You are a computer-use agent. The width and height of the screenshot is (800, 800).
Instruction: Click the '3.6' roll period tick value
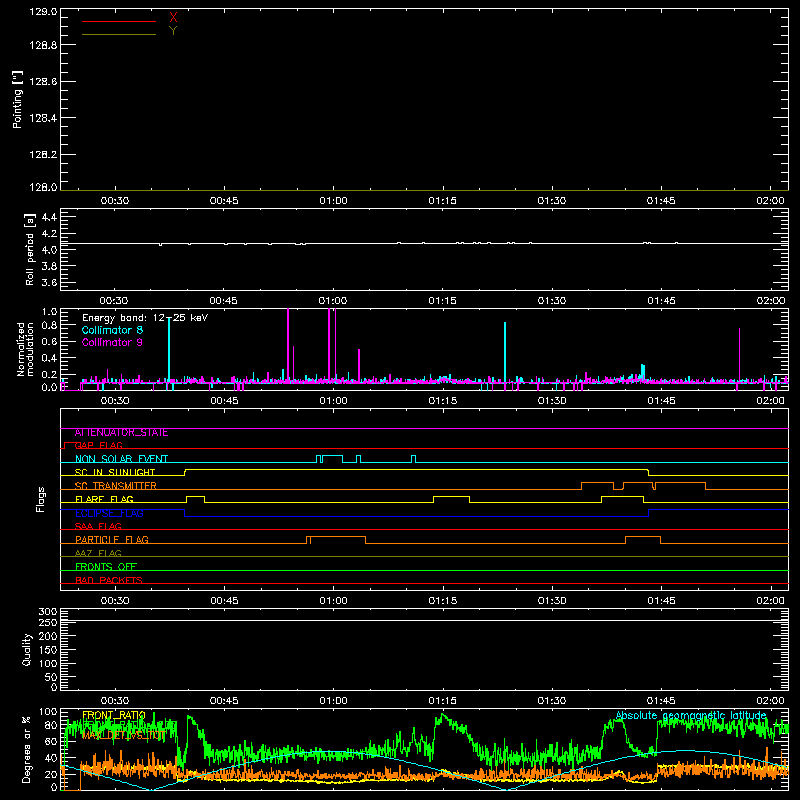49,283
